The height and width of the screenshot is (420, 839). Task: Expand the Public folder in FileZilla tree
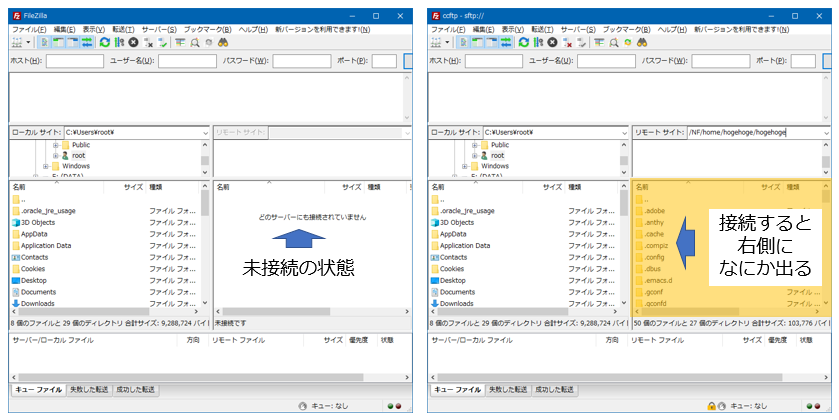[x=56, y=145]
